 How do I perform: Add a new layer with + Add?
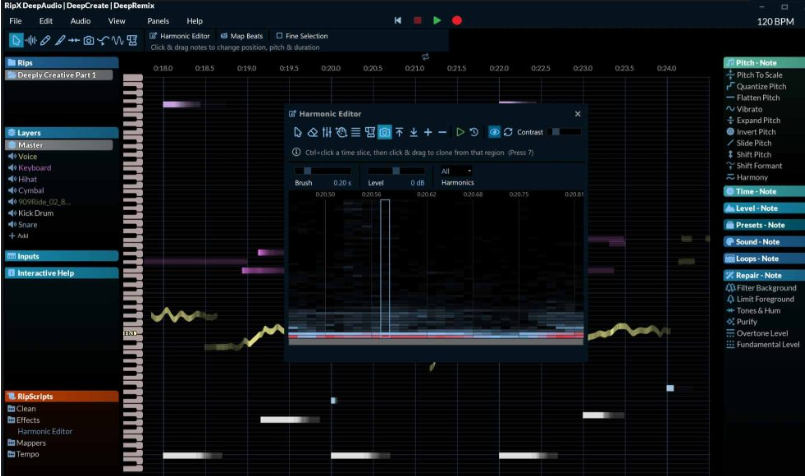tap(18, 236)
